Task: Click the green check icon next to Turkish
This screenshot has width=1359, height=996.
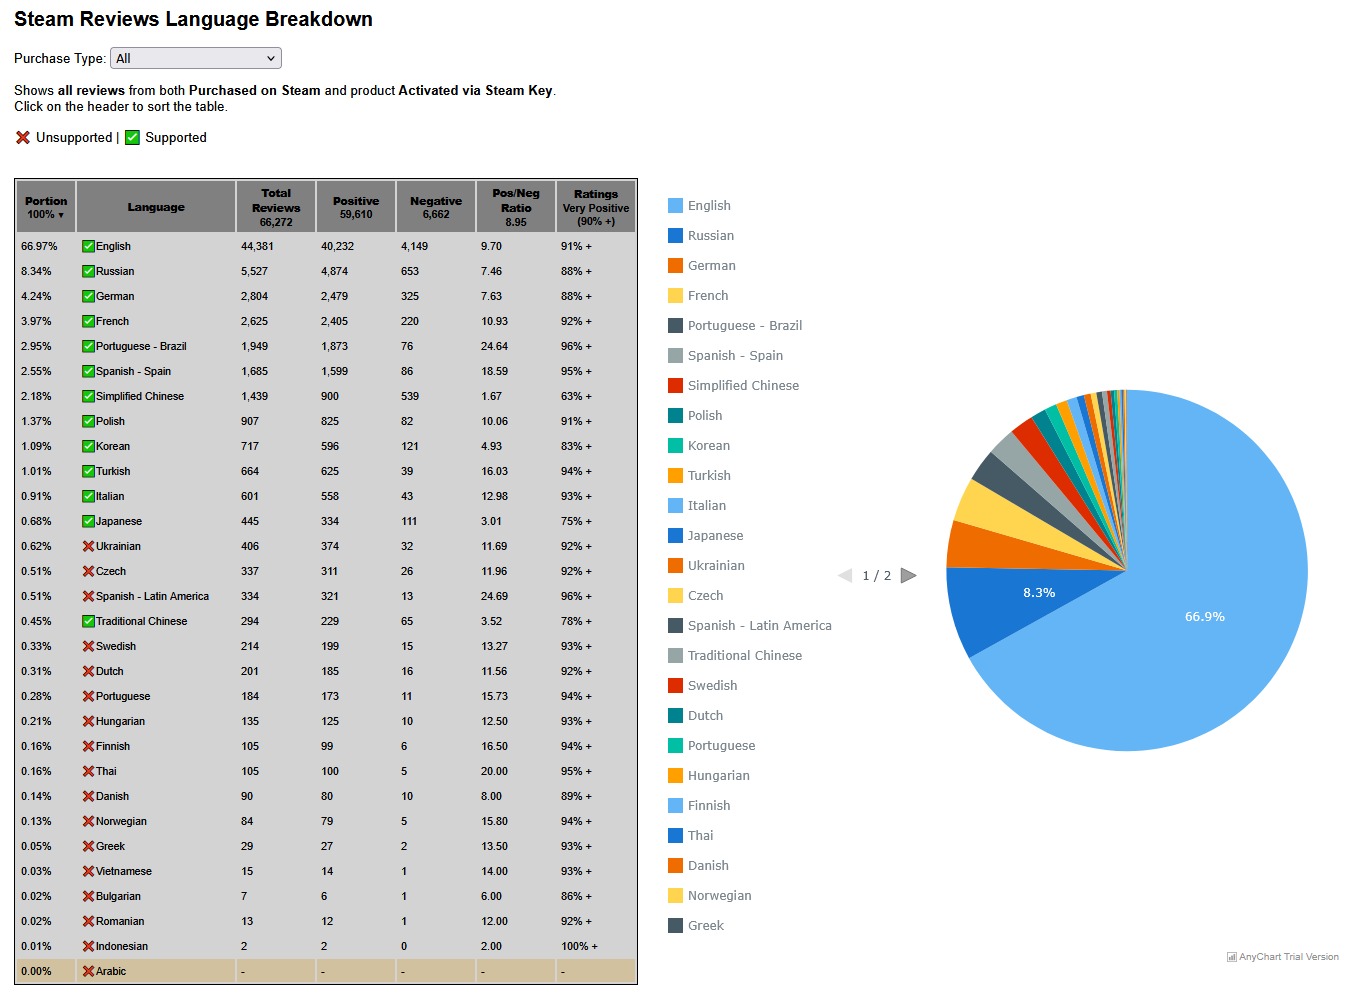Action: coord(88,471)
